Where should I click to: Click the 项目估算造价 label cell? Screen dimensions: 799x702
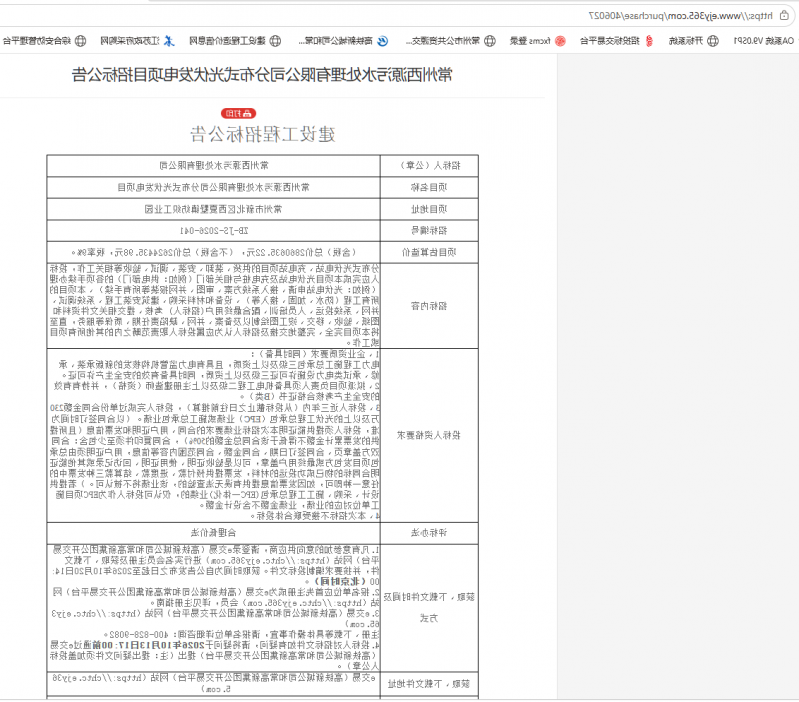pyautogui.click(x=429, y=252)
